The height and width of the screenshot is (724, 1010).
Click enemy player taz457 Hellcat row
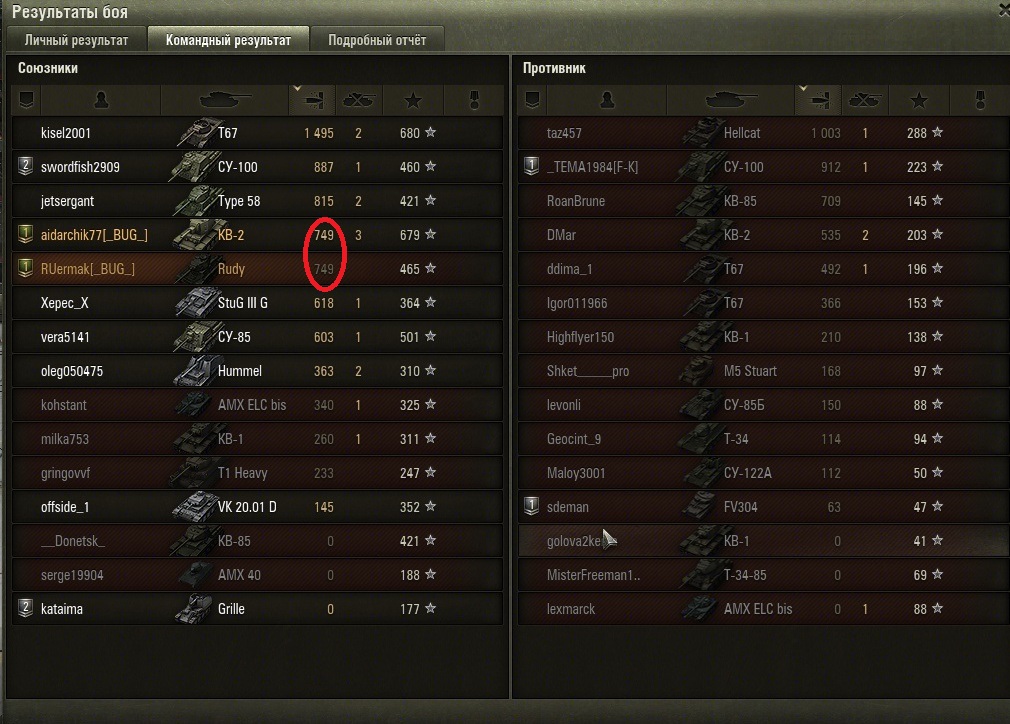coord(763,133)
